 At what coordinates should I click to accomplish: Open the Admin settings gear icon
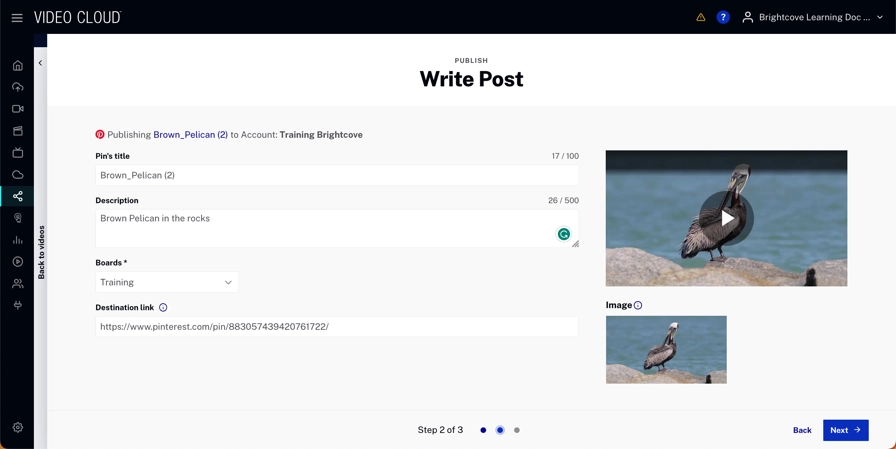point(18,427)
